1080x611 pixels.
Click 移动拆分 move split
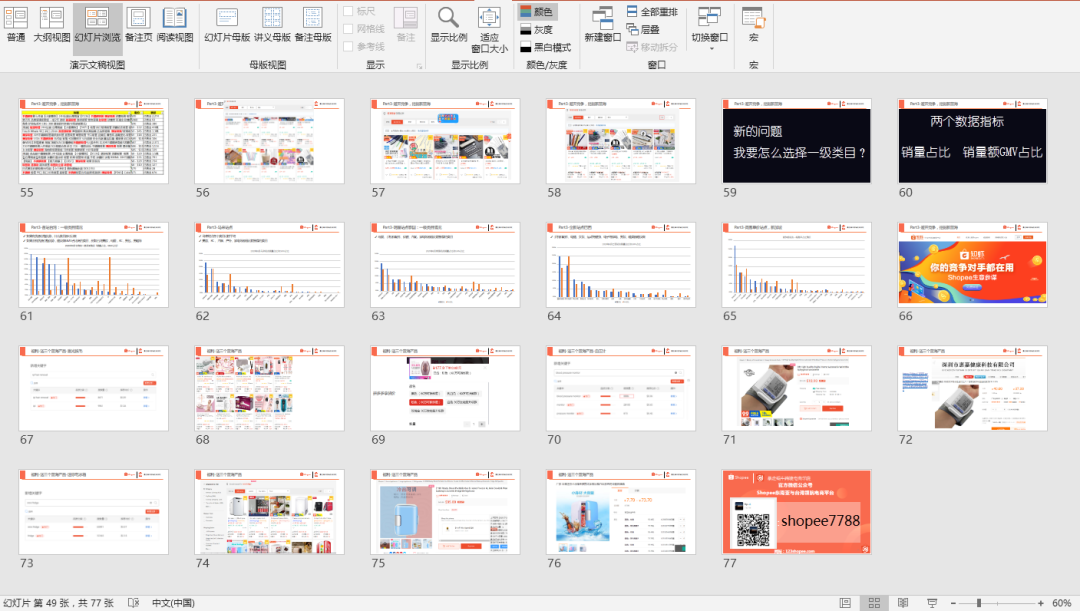[652, 47]
